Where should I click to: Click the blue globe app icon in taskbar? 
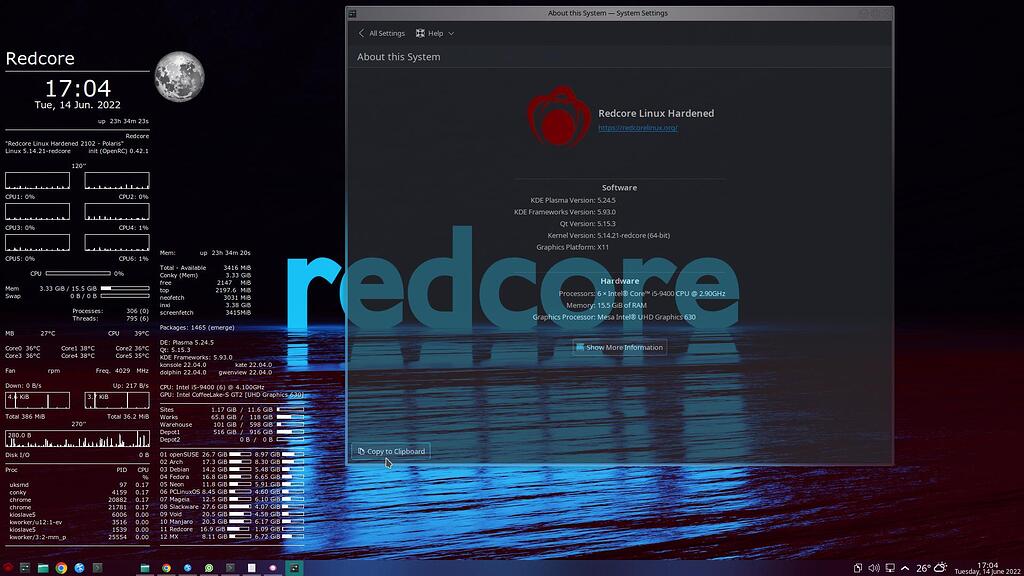[x=78, y=567]
